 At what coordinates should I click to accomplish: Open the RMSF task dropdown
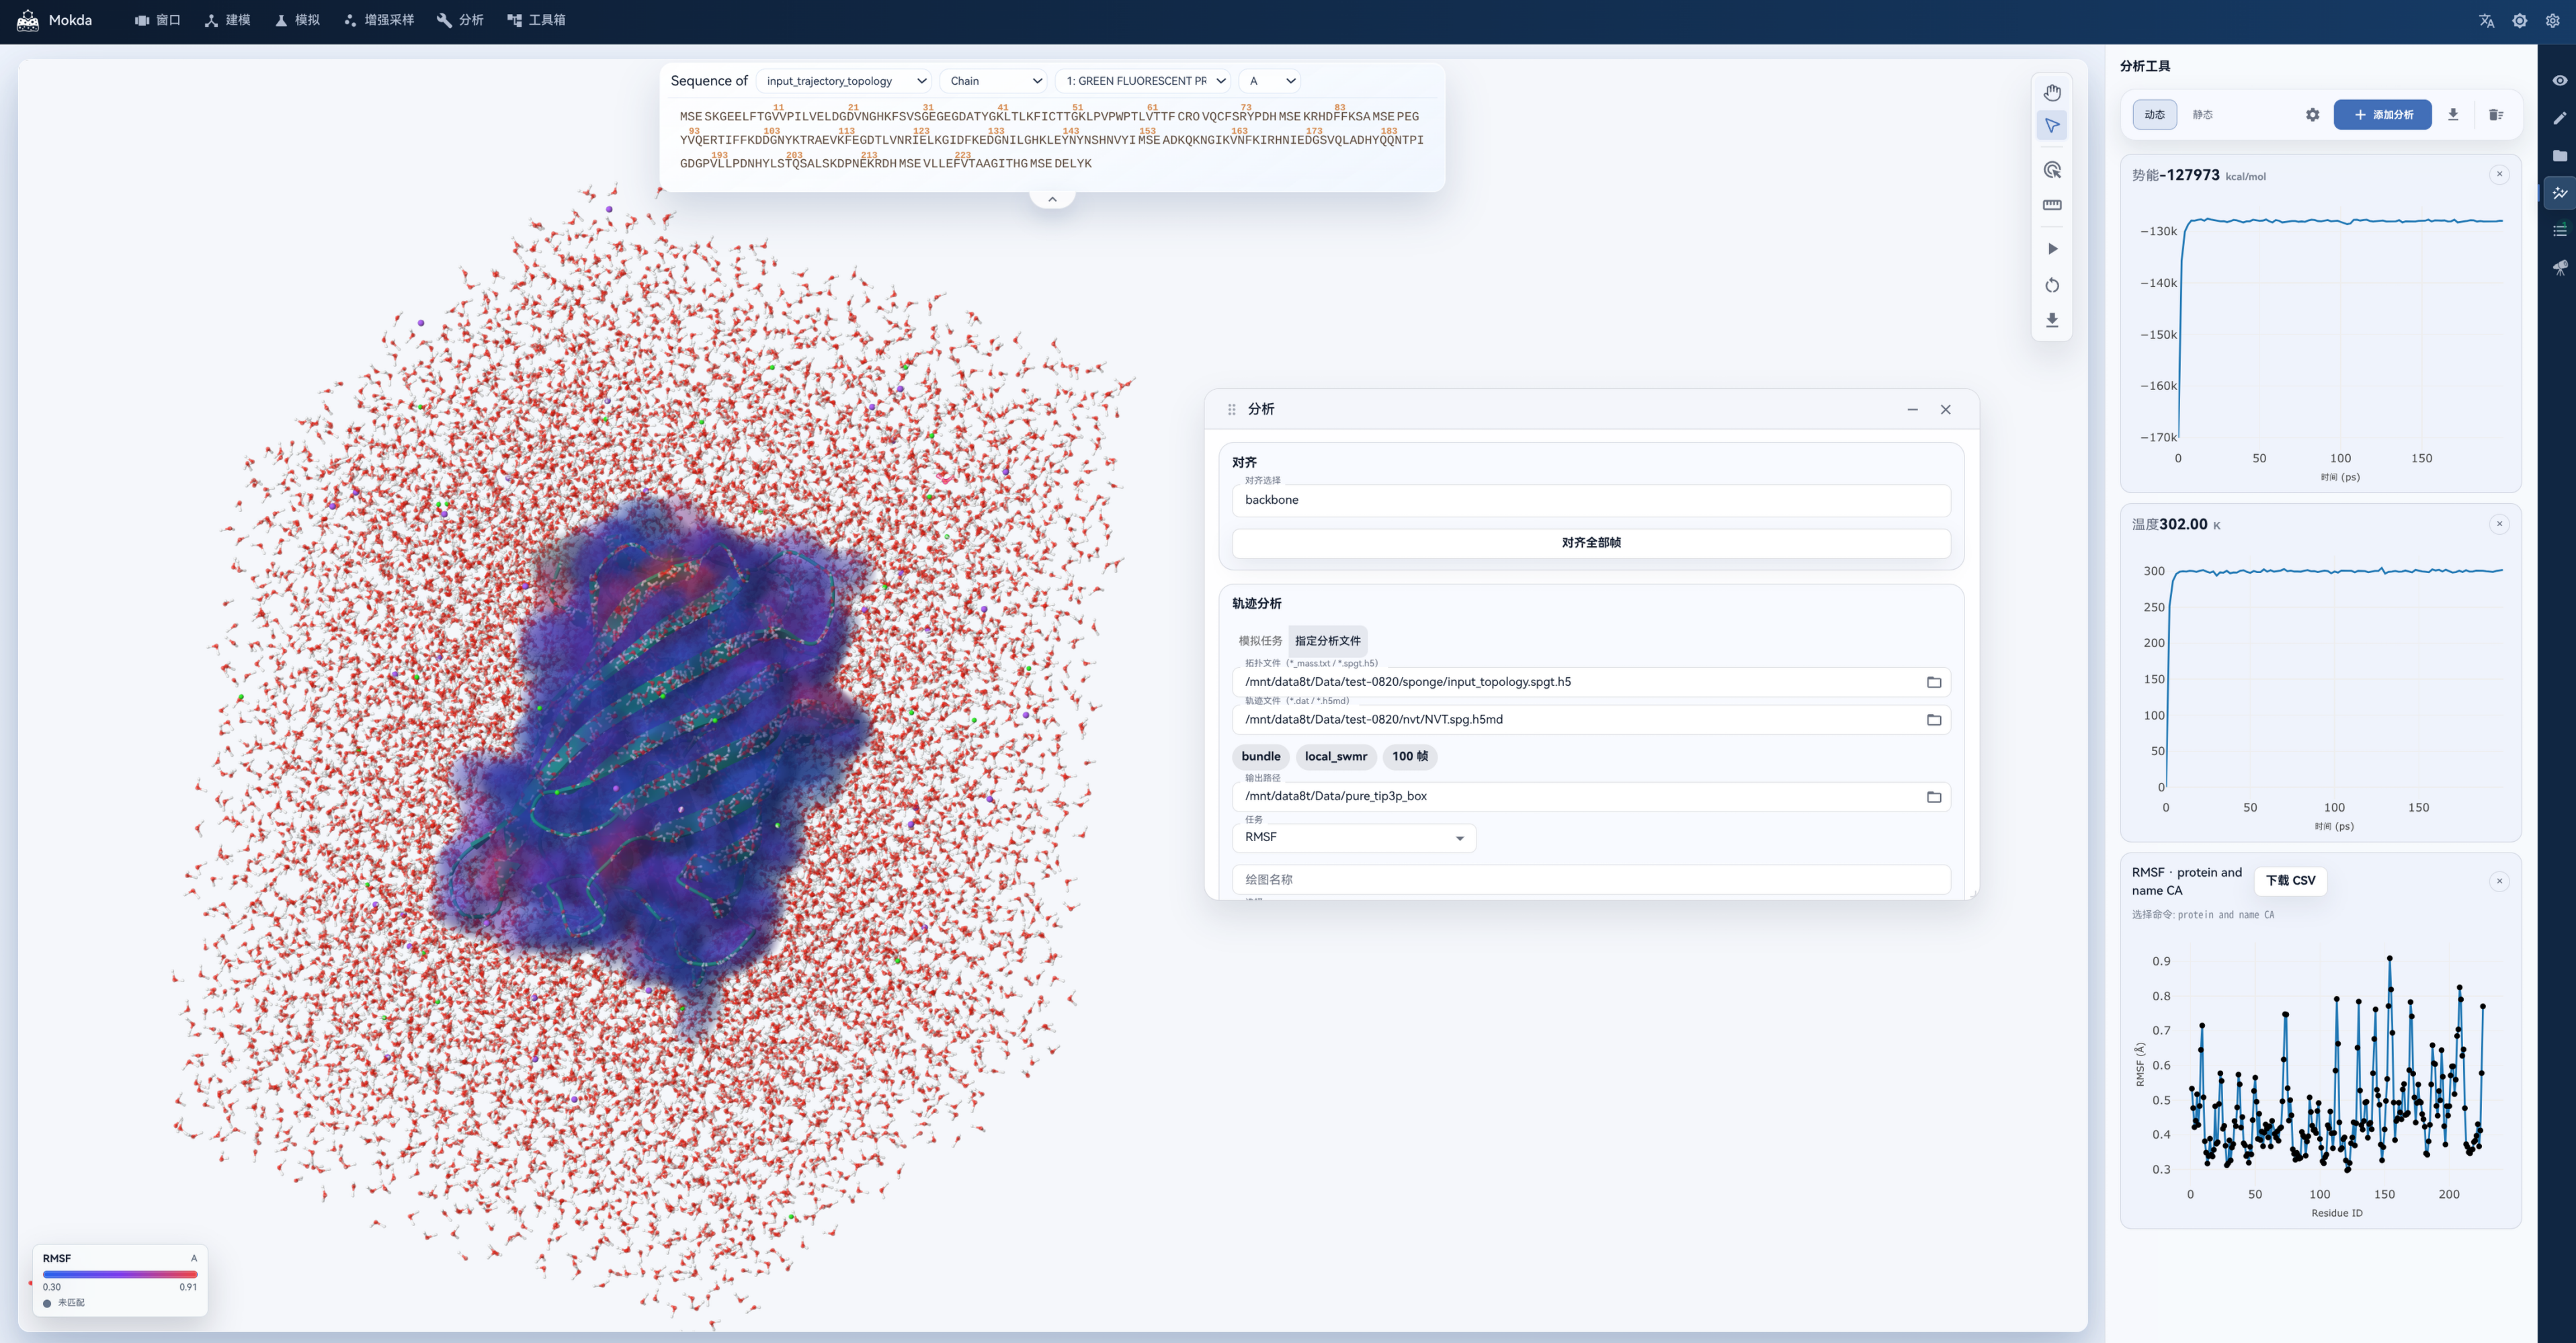pos(1354,837)
